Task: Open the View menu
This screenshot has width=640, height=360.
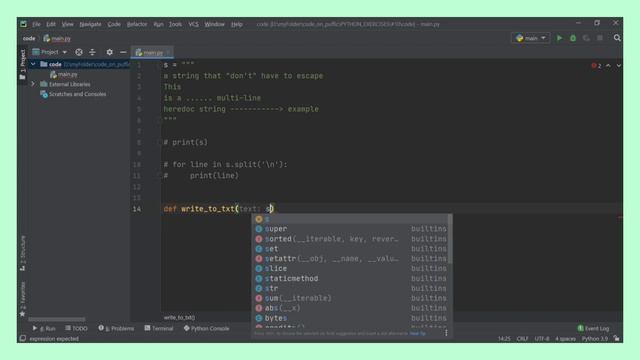Action: coord(67,24)
